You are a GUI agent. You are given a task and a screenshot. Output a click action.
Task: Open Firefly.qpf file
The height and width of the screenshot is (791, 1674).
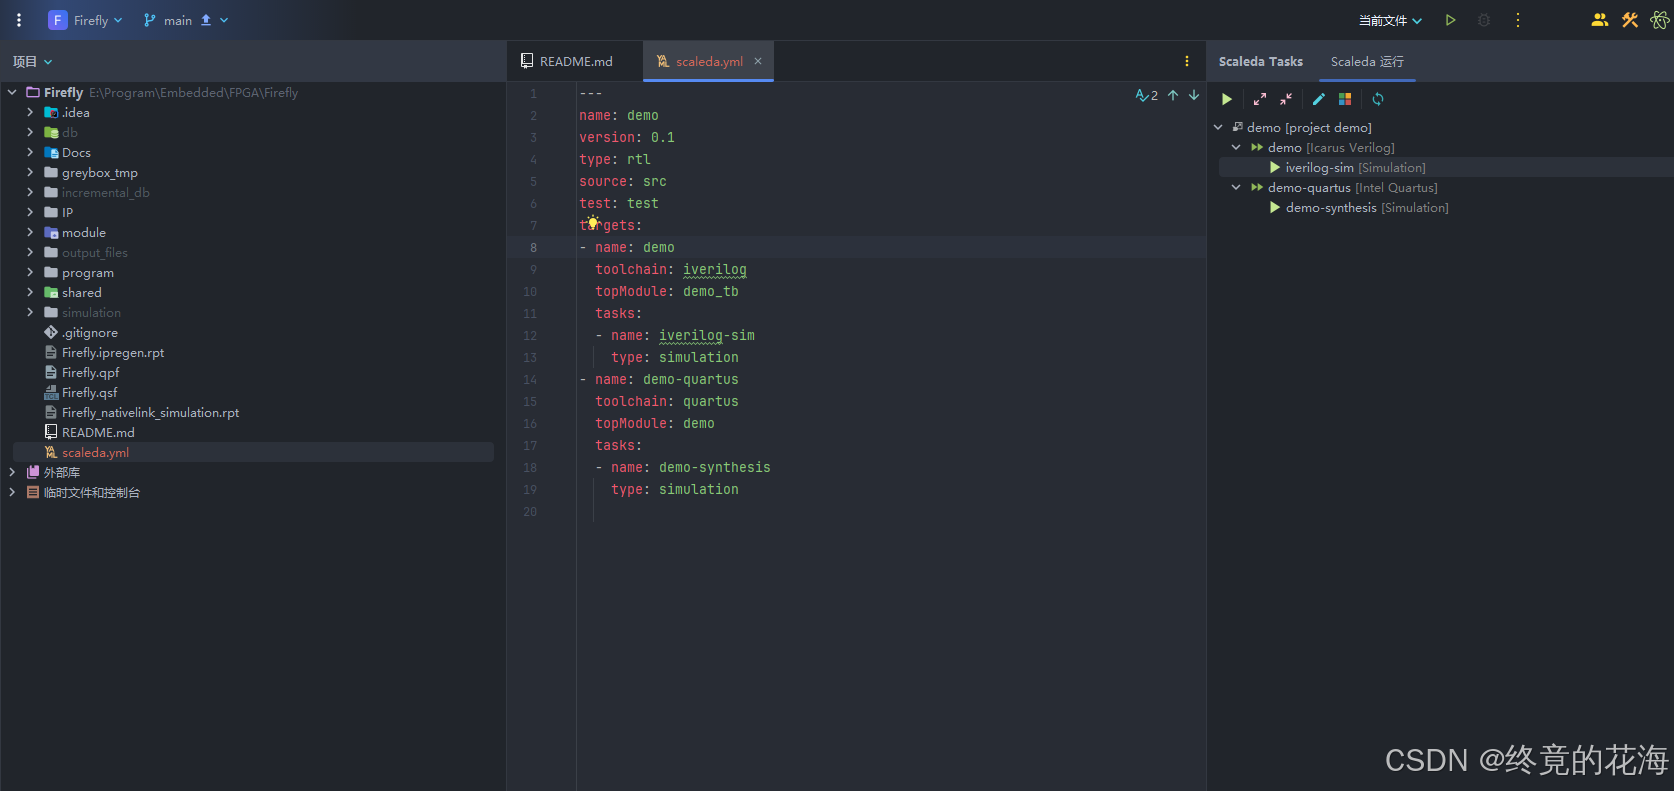[90, 372]
